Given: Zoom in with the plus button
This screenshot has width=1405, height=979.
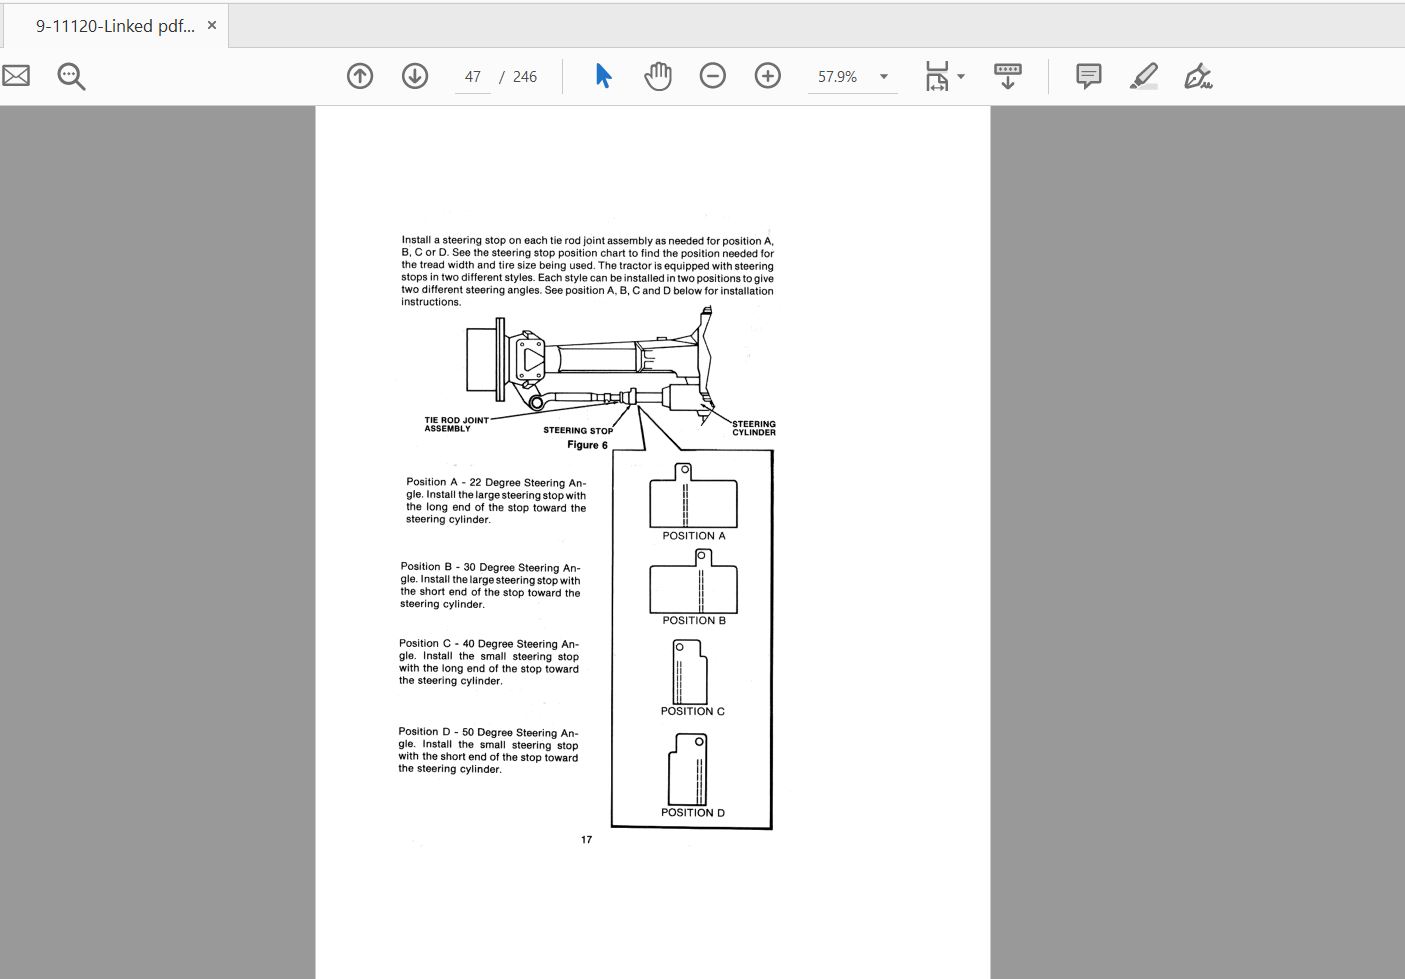Looking at the screenshot, I should [768, 76].
